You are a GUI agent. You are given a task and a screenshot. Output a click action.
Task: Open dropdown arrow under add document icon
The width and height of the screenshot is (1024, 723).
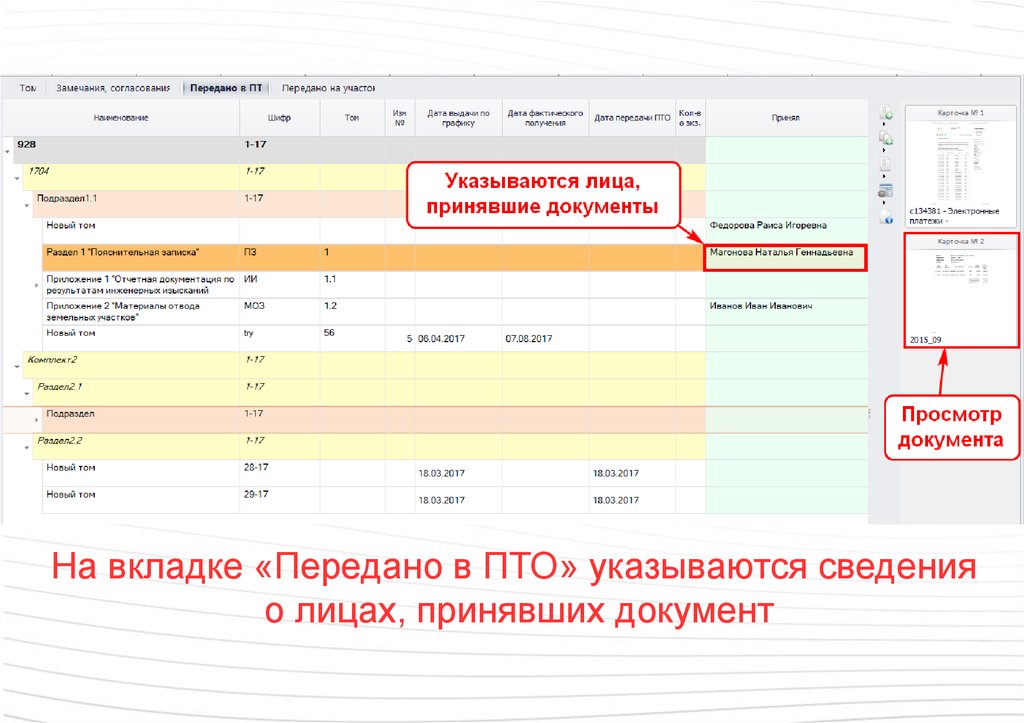point(884,124)
